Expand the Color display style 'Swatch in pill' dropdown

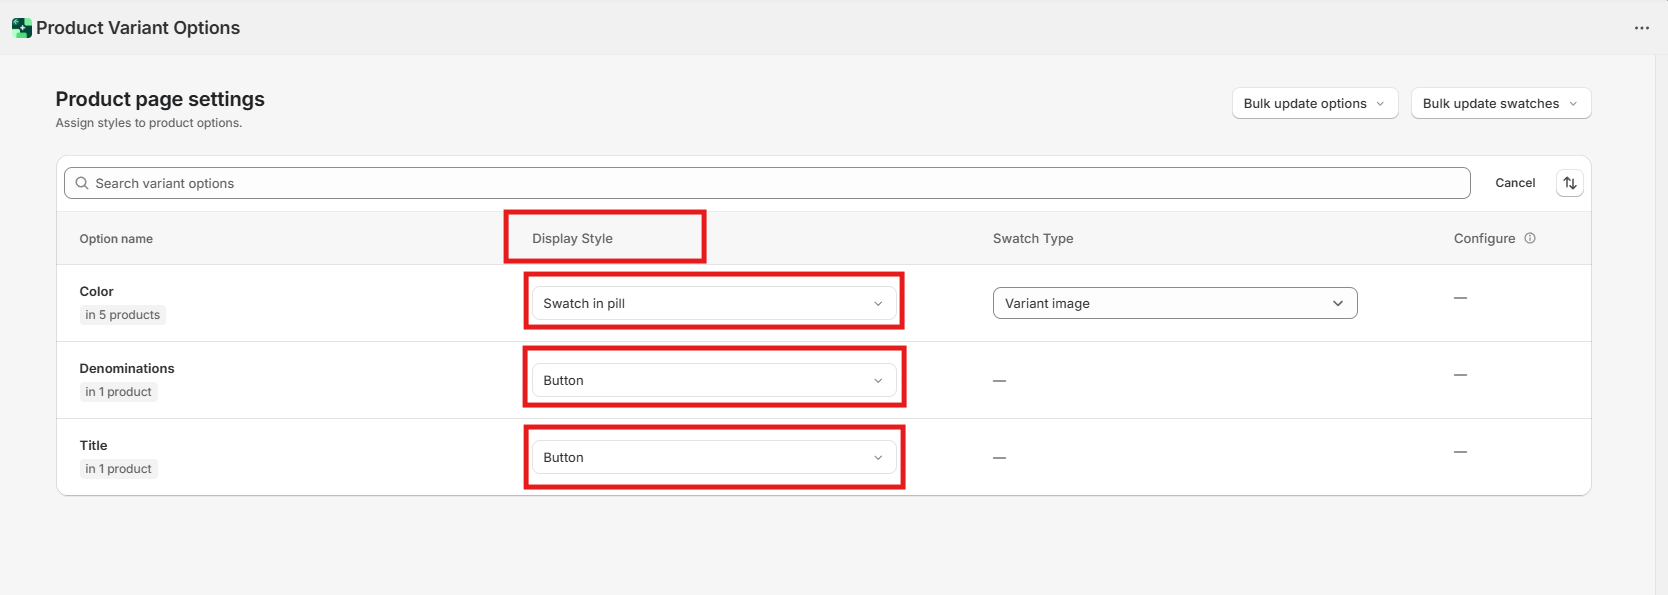pyautogui.click(x=713, y=303)
